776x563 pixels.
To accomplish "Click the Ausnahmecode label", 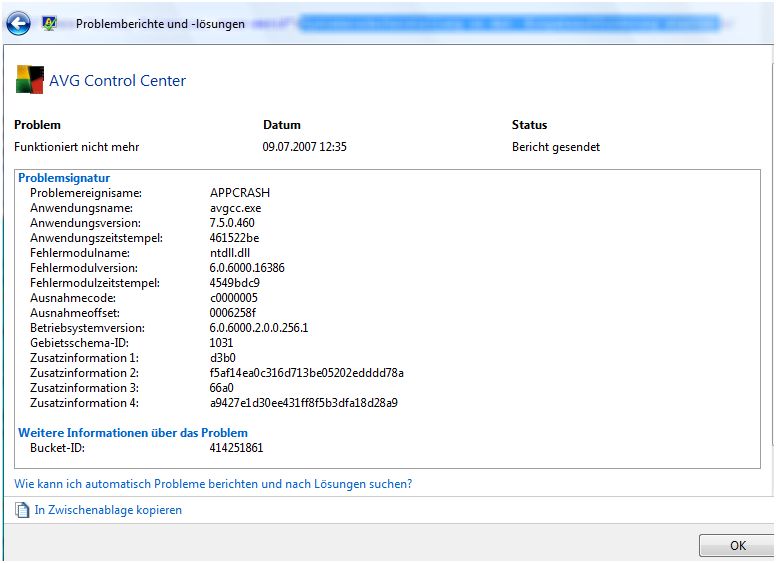I will [73, 298].
